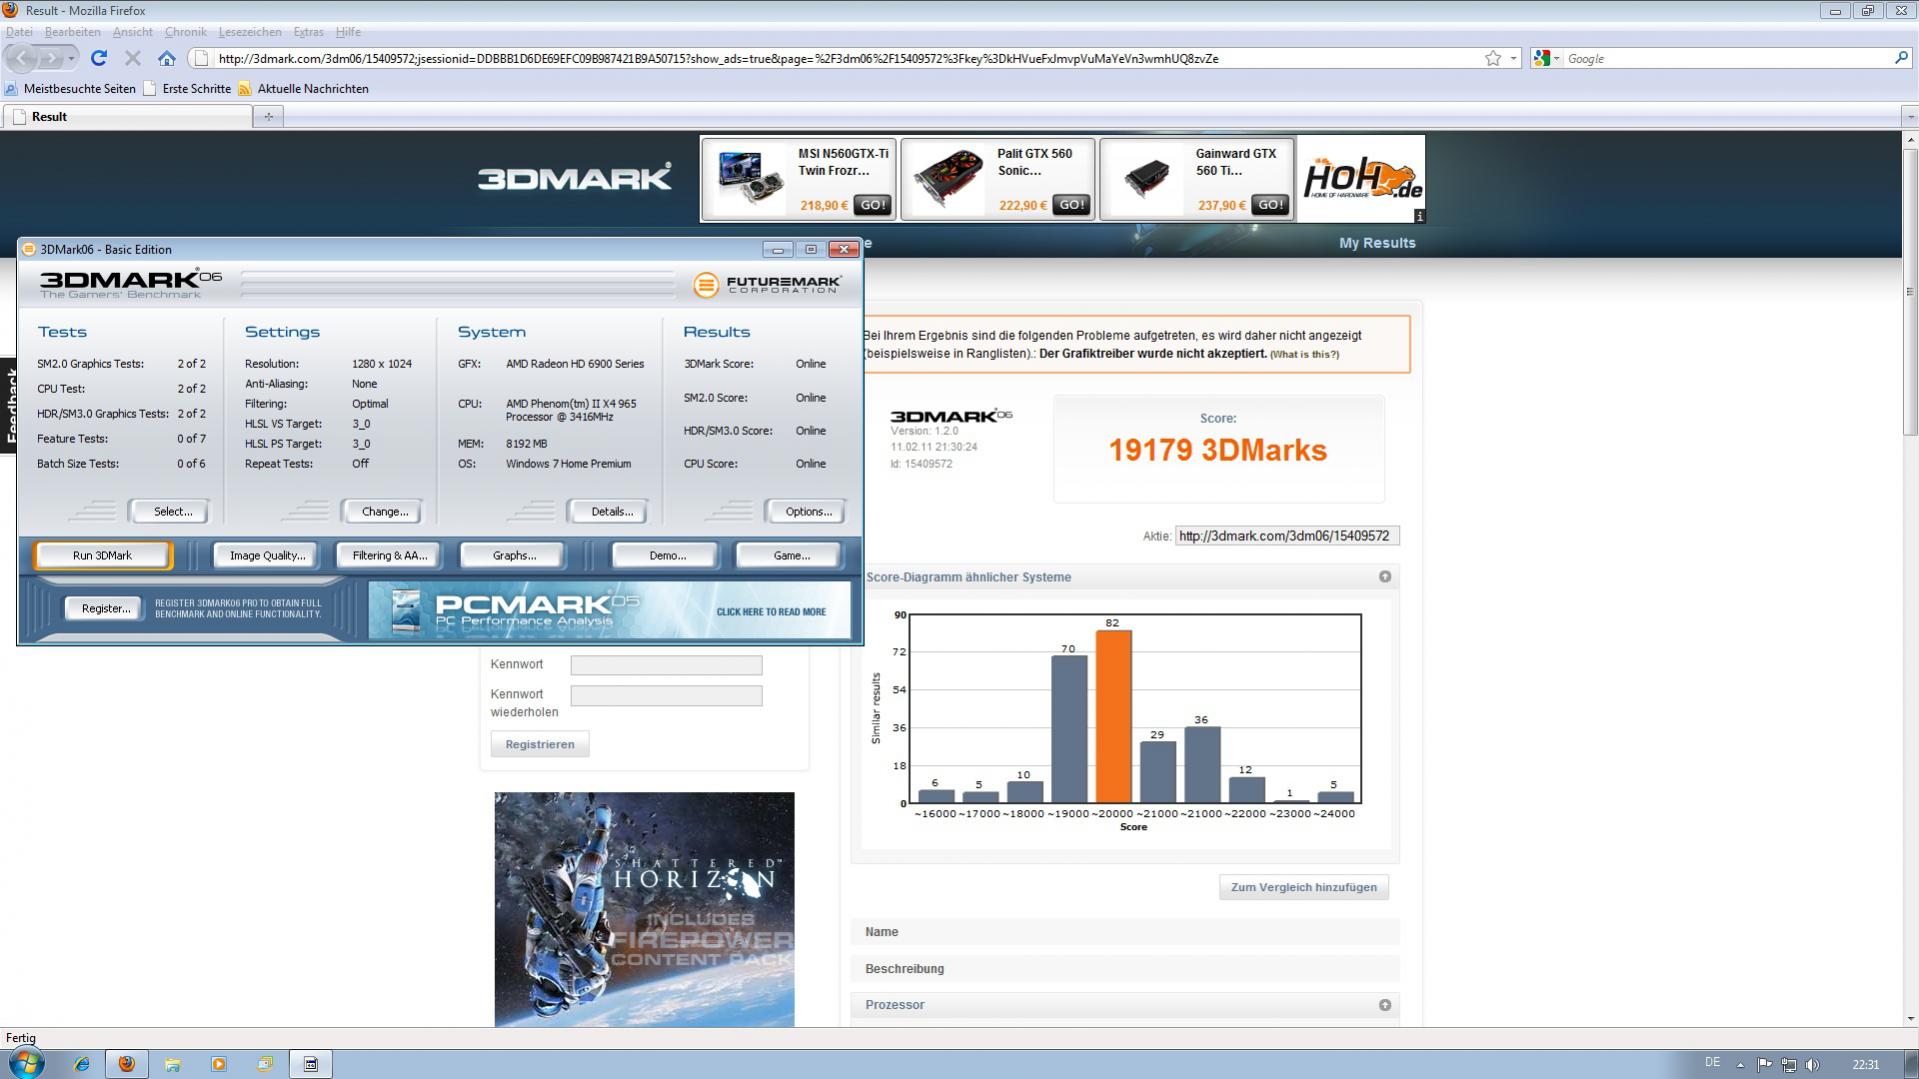Click the Google search field
The height and width of the screenshot is (1079, 1919).
pos(1726,58)
